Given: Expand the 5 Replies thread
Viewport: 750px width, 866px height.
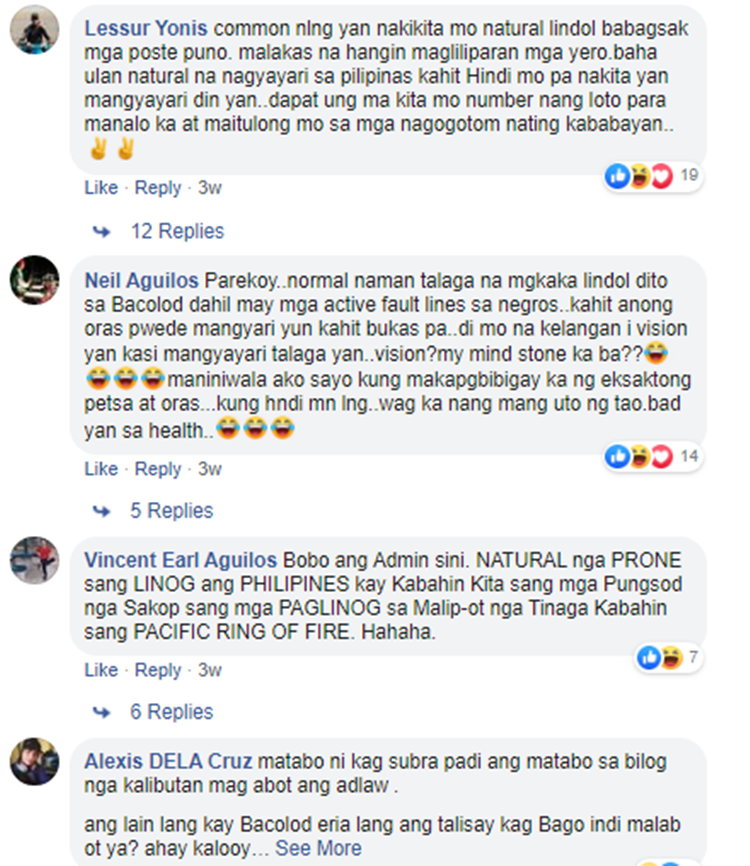Looking at the screenshot, I should click(171, 510).
